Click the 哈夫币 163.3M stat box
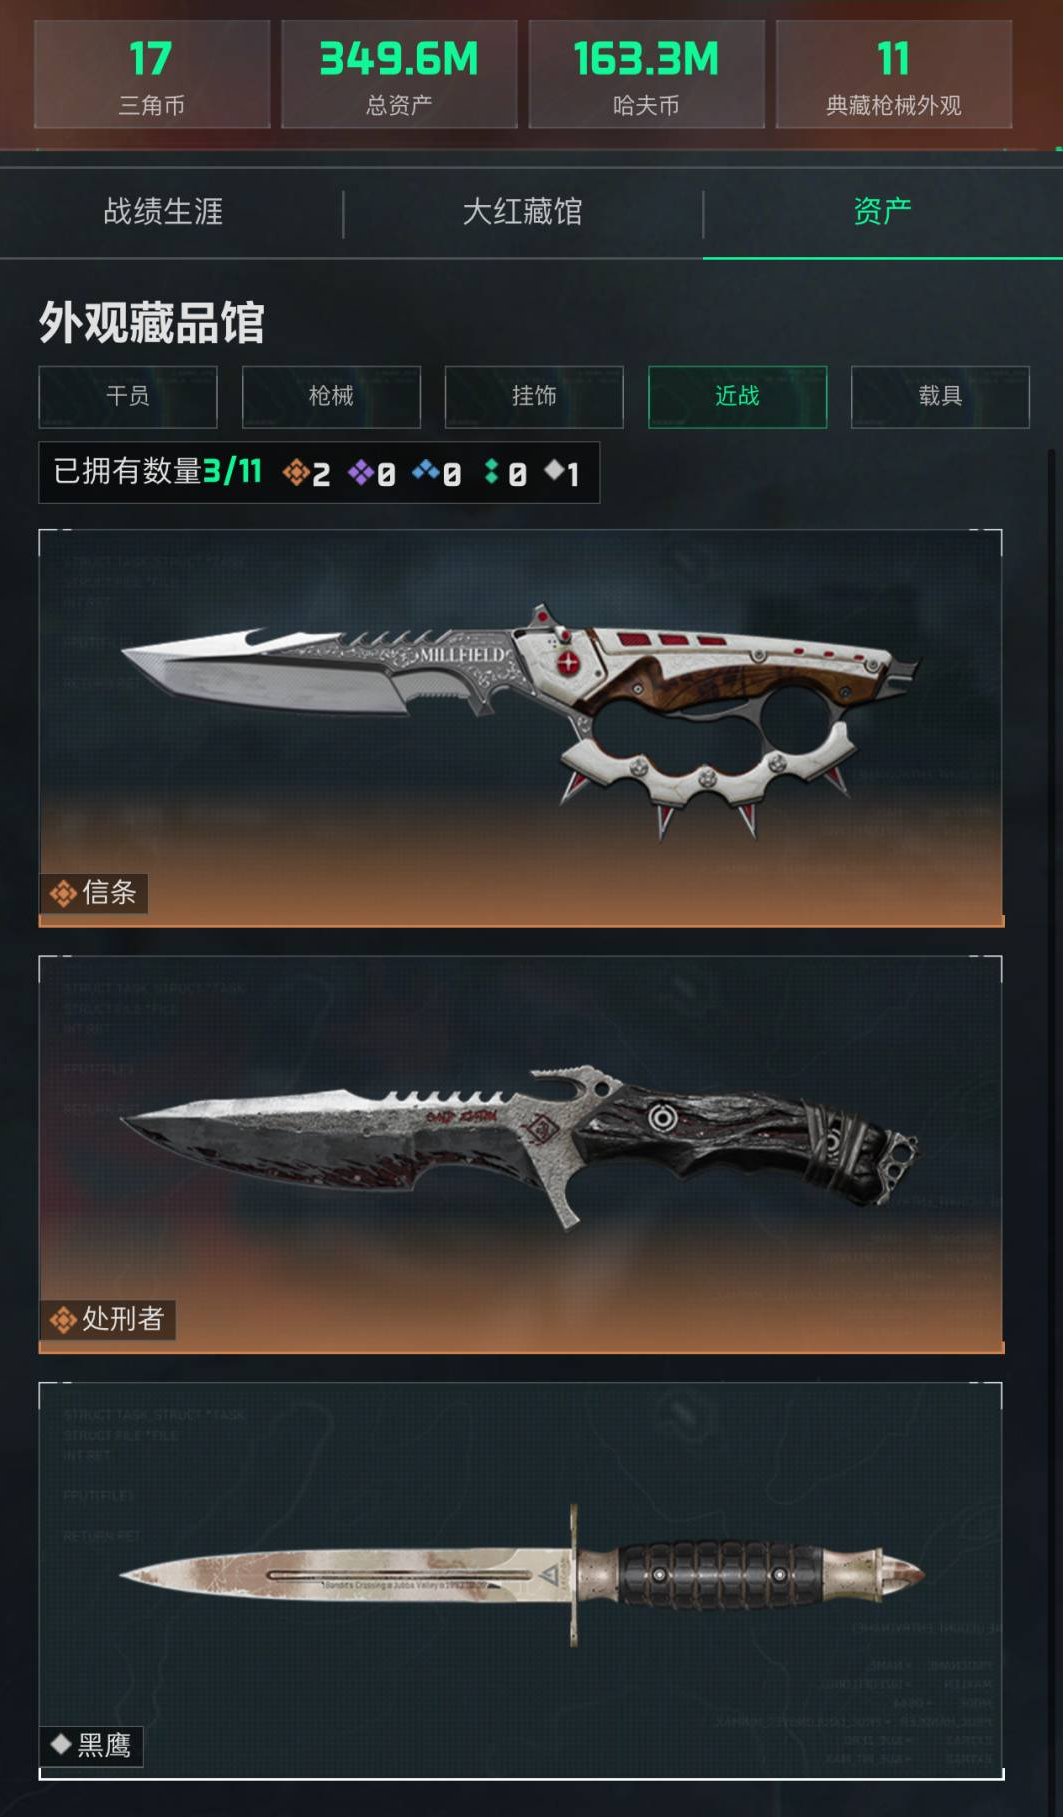 646,74
